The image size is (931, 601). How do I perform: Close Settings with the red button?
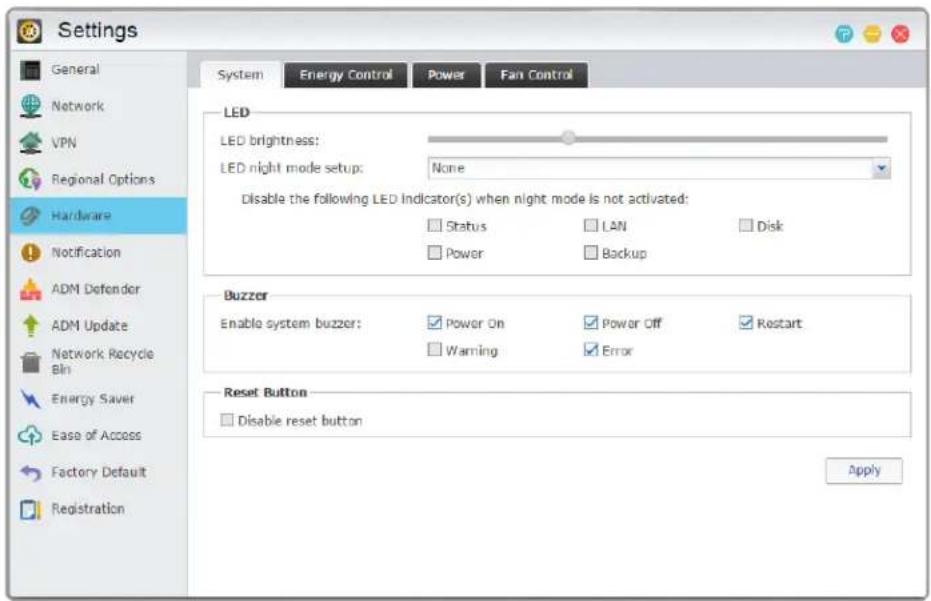click(900, 34)
